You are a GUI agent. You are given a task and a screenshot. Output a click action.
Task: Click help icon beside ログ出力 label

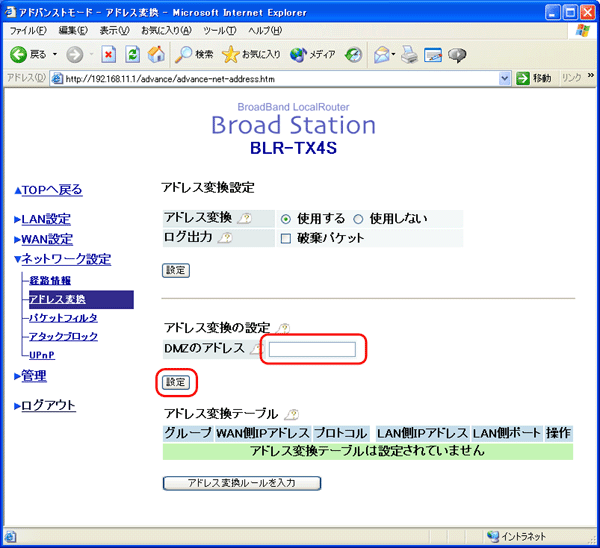(226, 238)
